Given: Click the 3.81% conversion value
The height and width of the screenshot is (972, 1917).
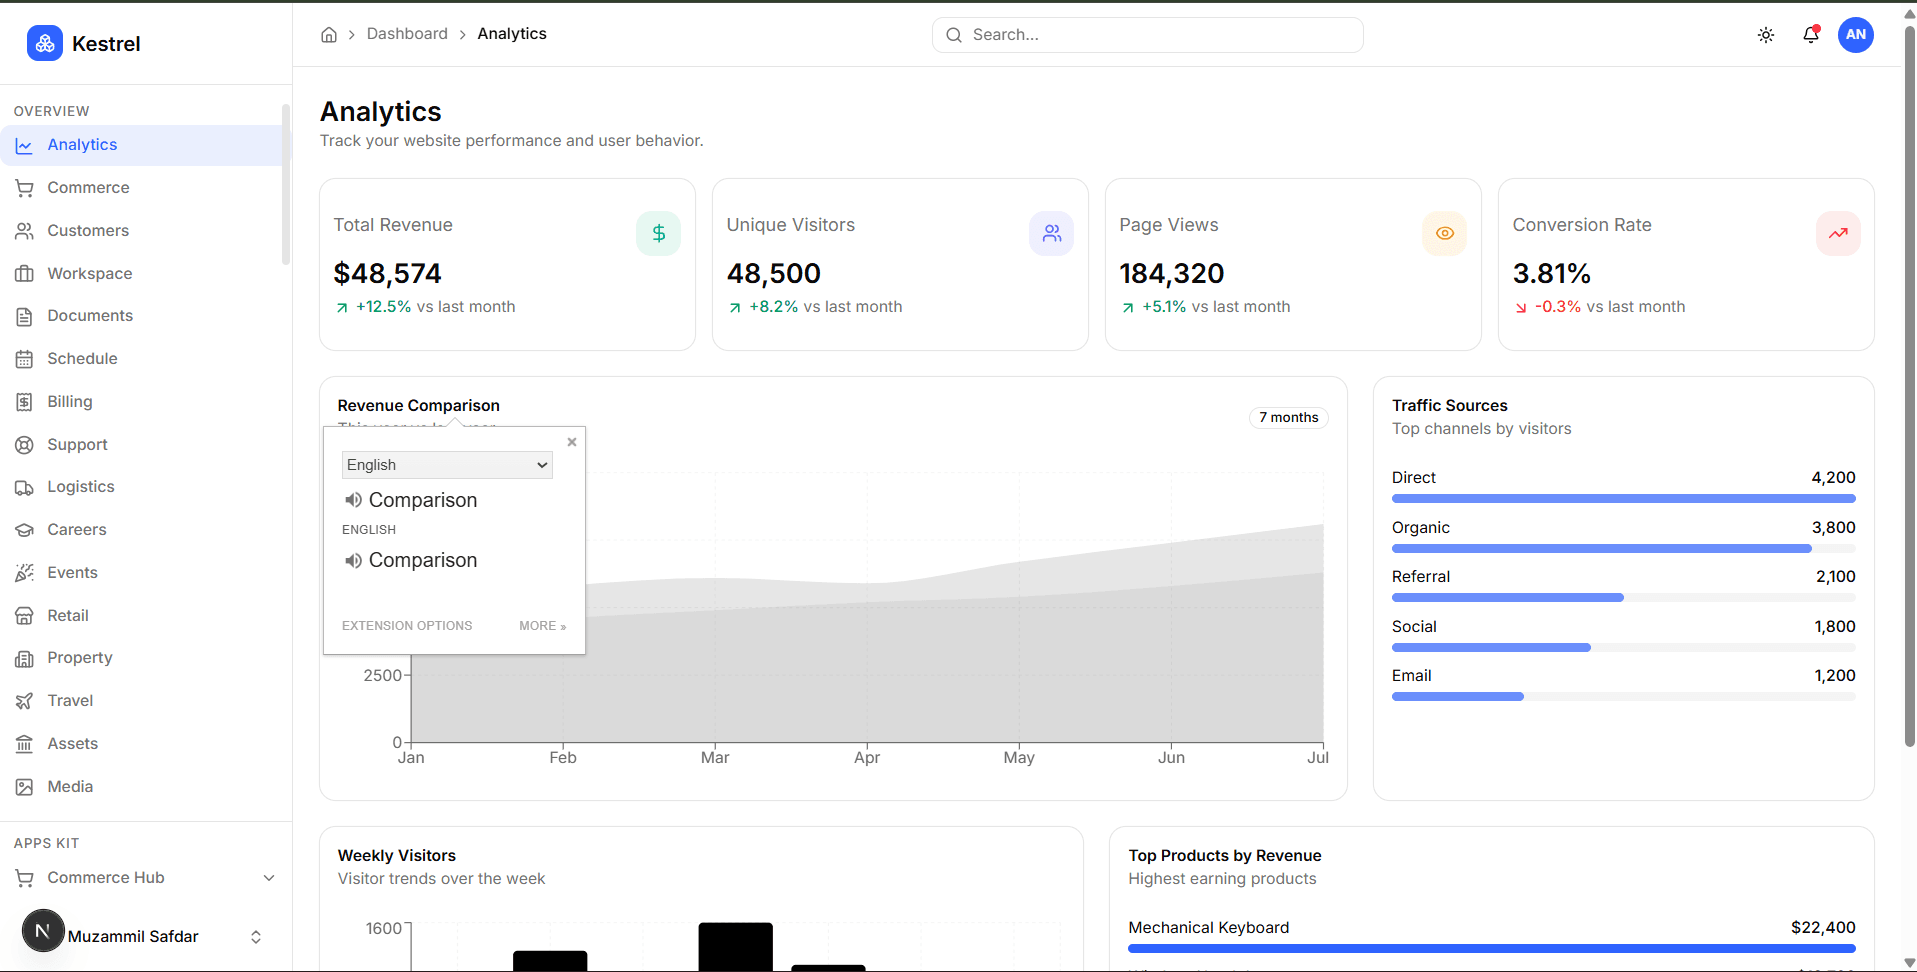Looking at the screenshot, I should [1551, 273].
